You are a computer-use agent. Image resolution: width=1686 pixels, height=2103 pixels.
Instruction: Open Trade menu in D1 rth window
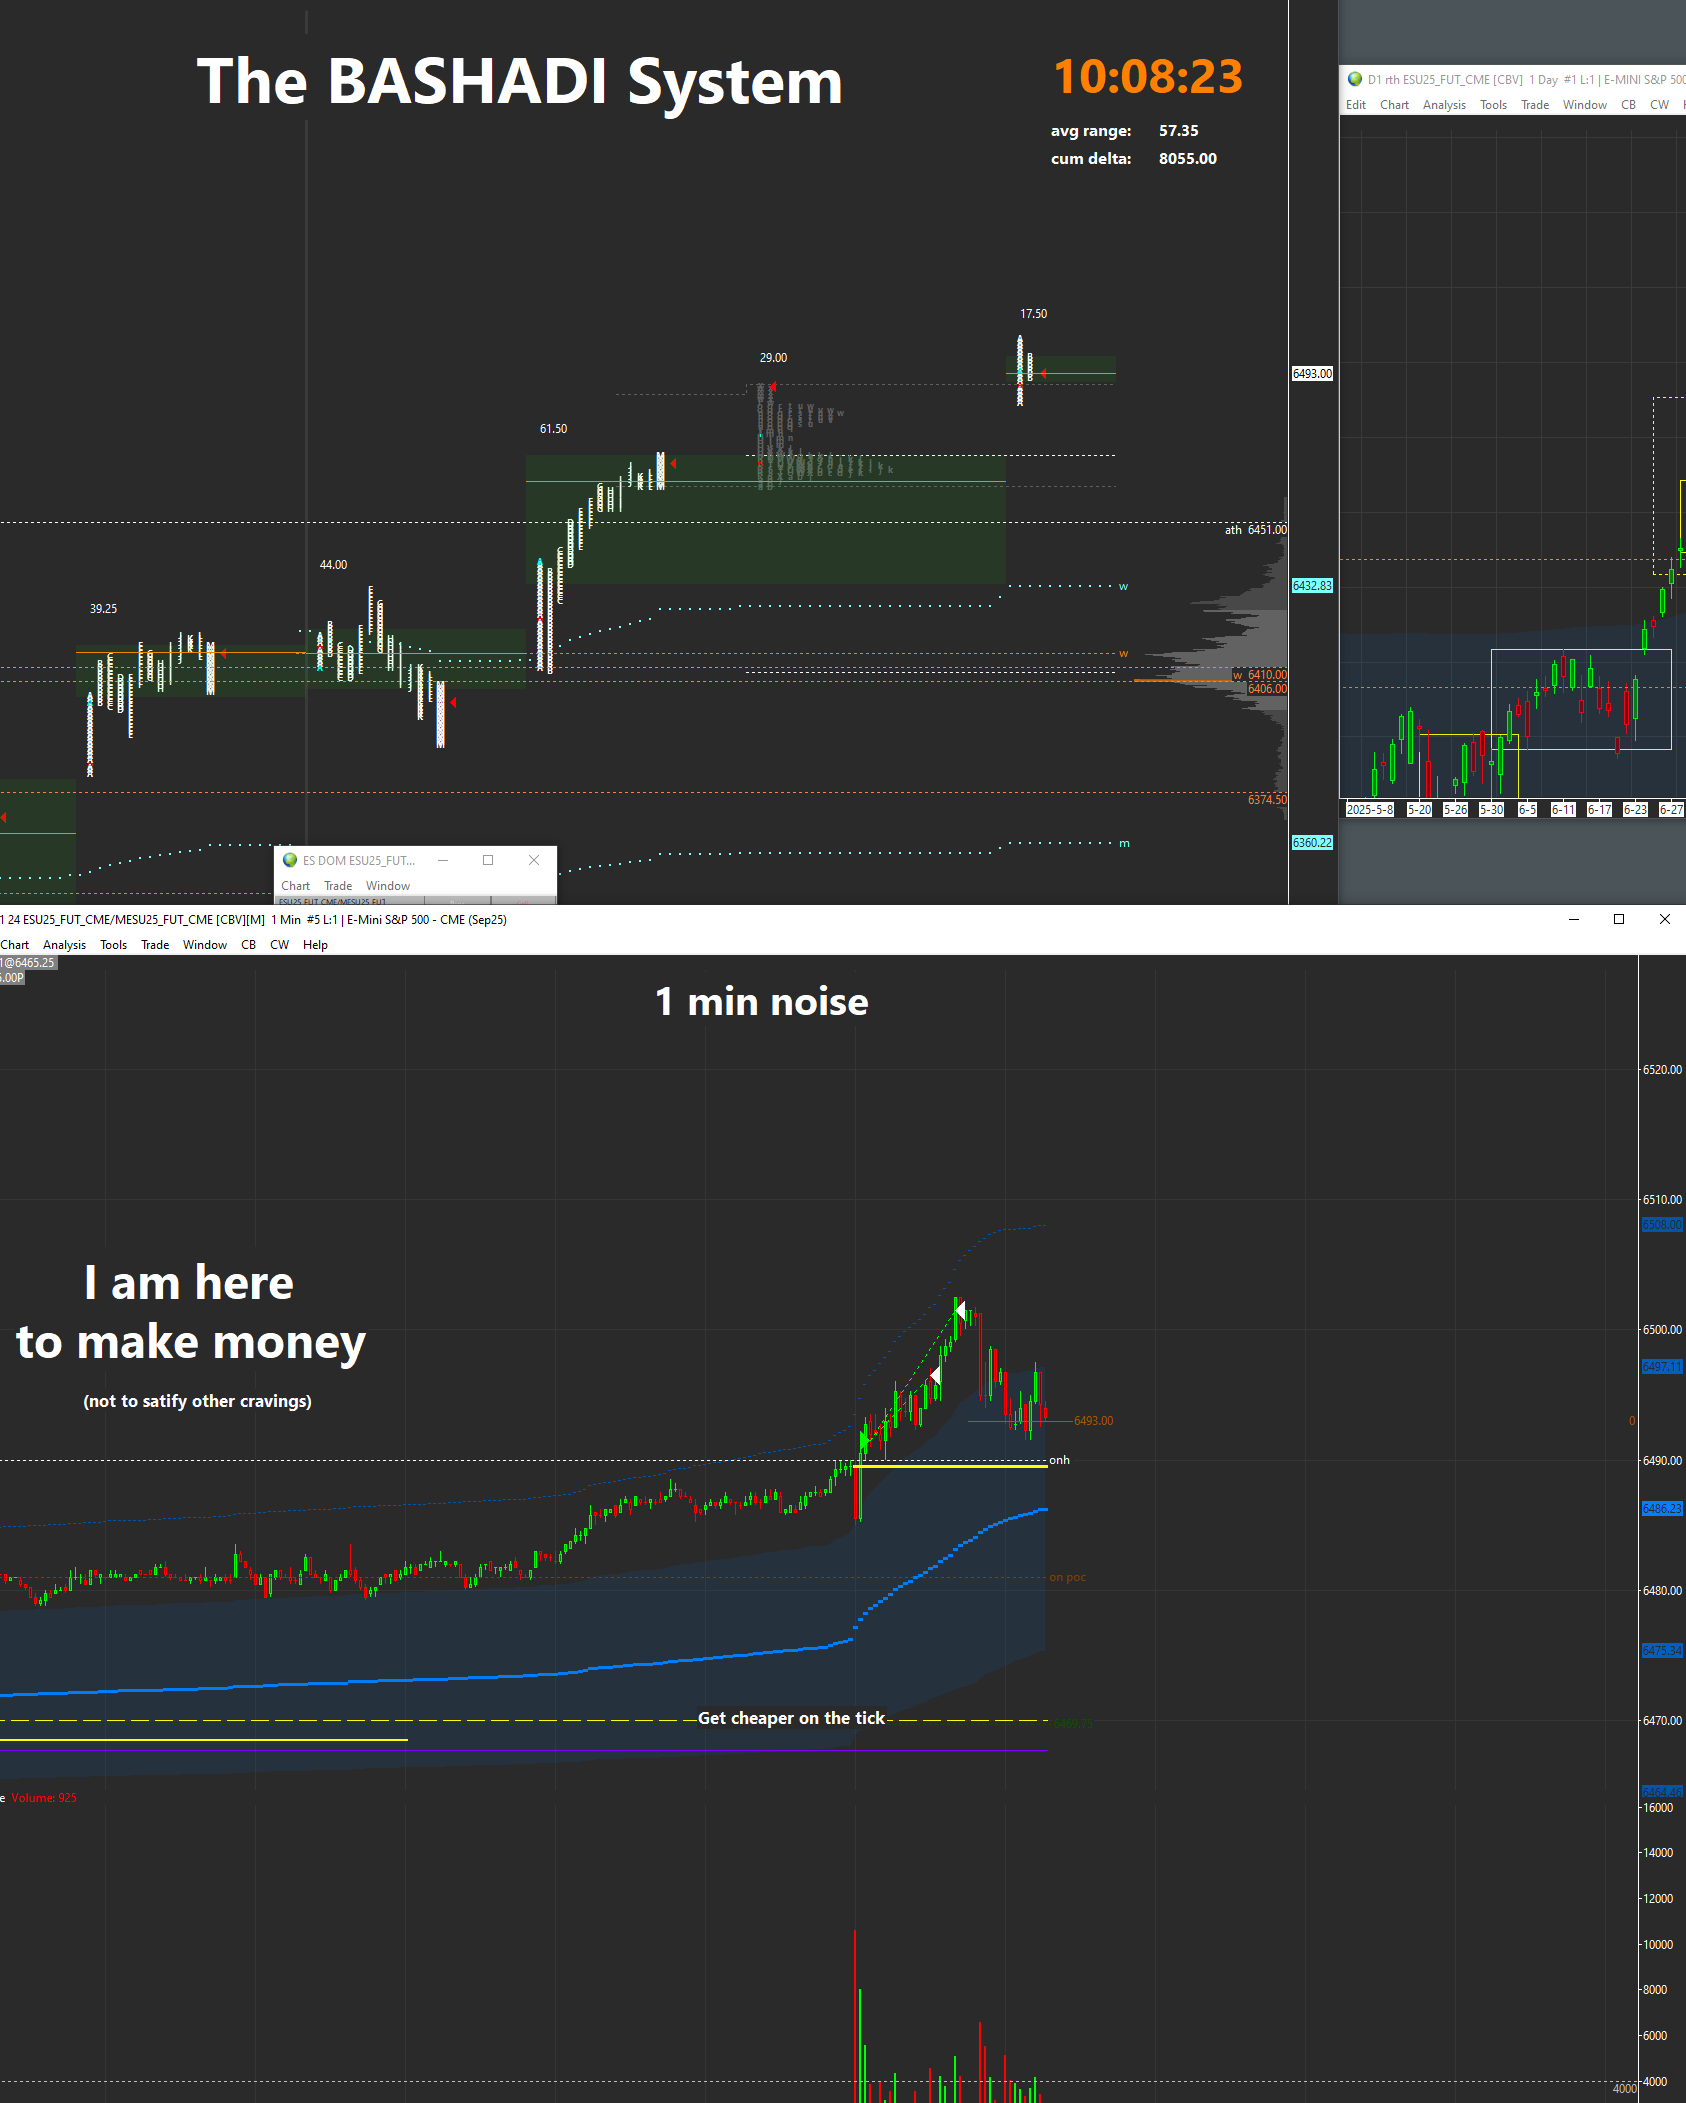pyautogui.click(x=1535, y=105)
